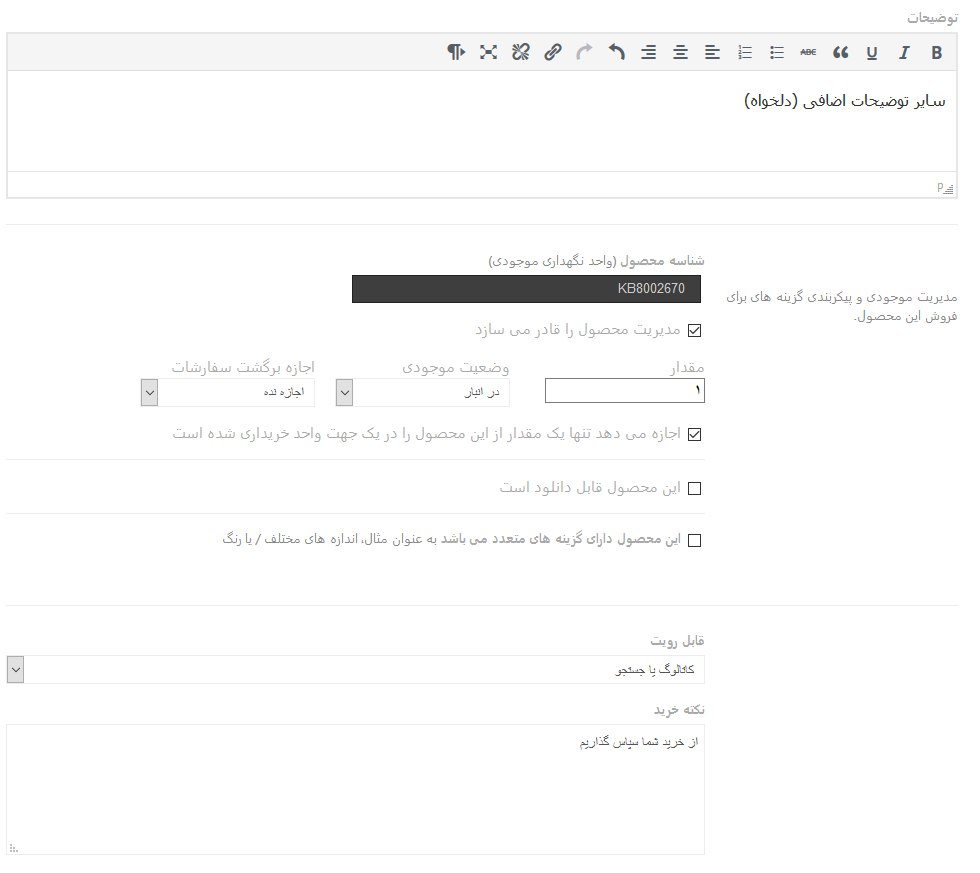980x873 pixels.
Task: Open stock status dropdown showing در انبار
Action: [x=422, y=392]
